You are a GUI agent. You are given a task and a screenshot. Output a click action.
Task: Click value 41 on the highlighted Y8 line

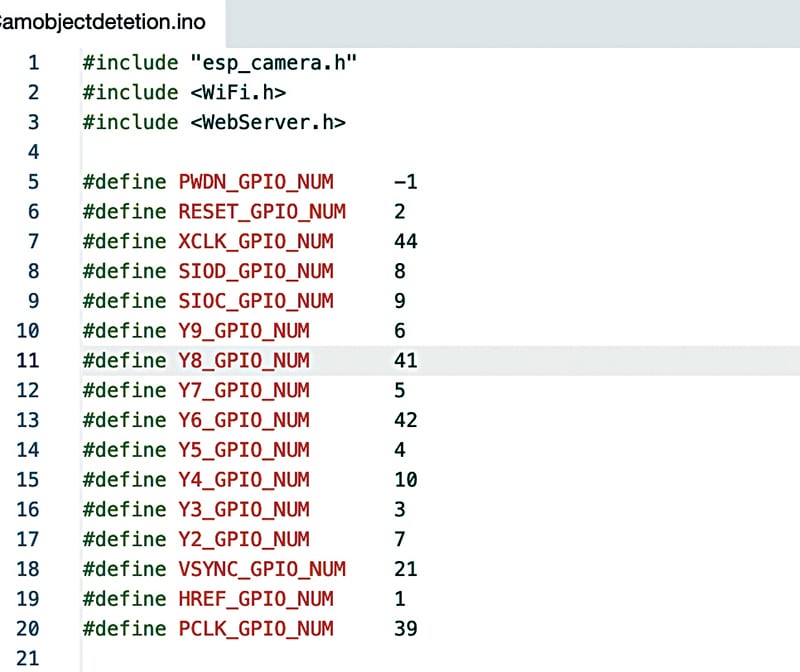click(406, 360)
